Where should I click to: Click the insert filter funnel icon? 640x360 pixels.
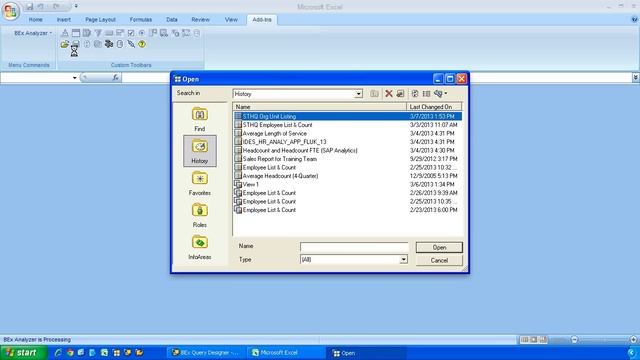(98, 33)
